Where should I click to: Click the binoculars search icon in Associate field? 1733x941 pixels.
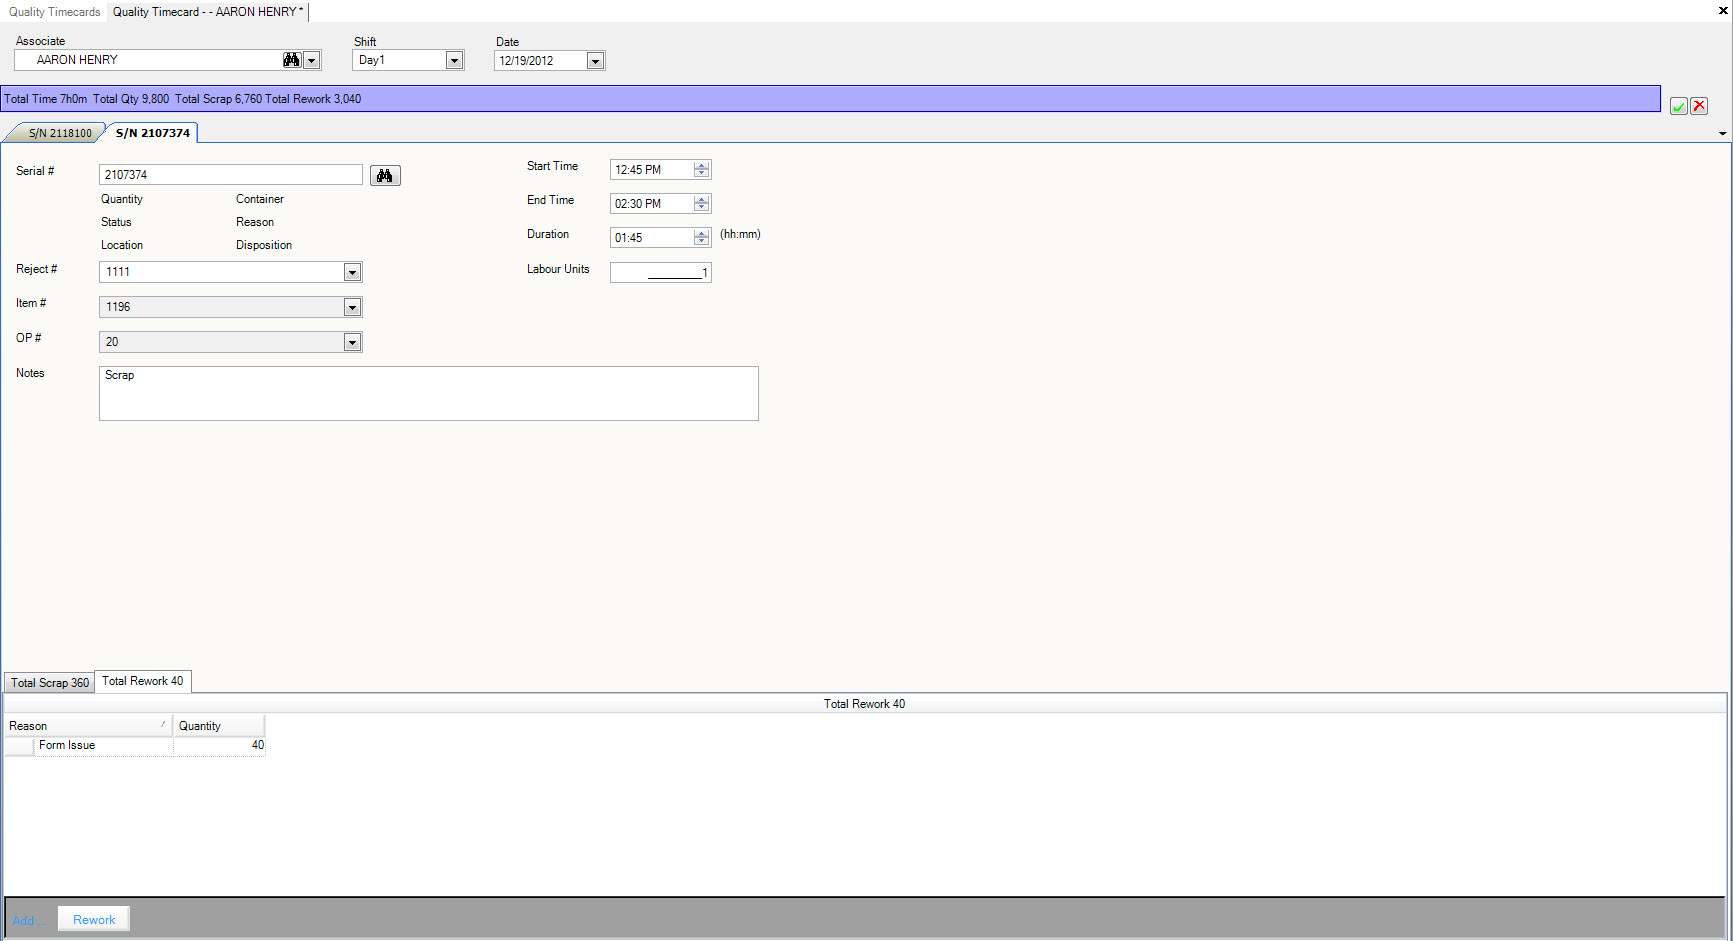pyautogui.click(x=291, y=60)
